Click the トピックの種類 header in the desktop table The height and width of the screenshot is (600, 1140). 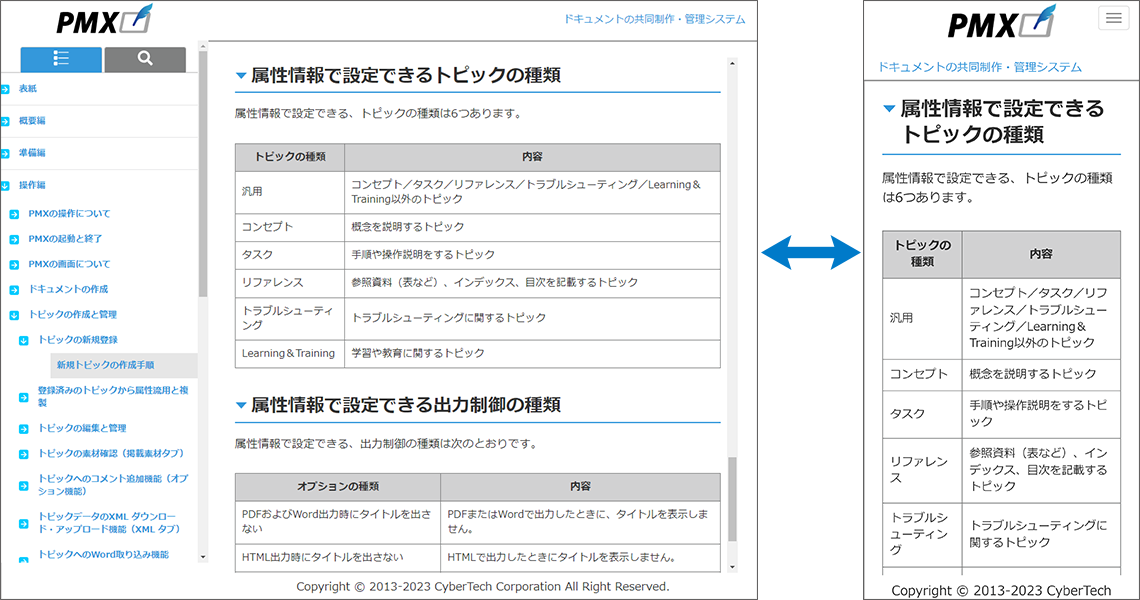coord(289,157)
